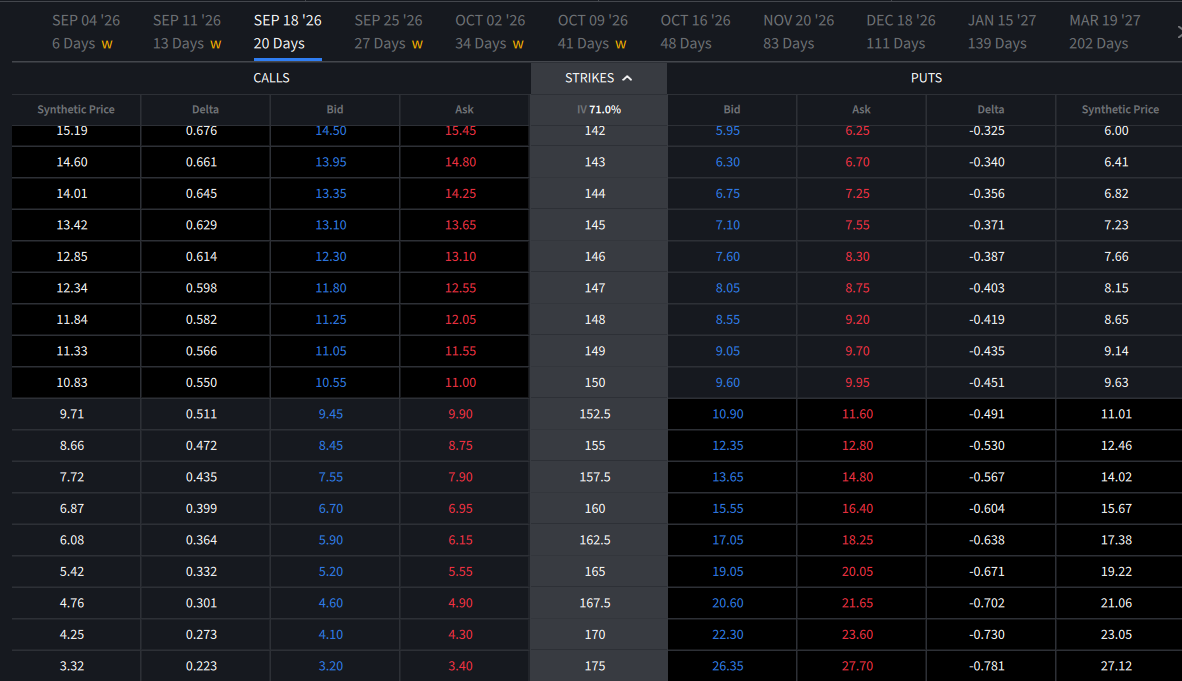Screen dimensions: 1182x681
Task: Click the puts Ask column header
Action: tap(861, 109)
